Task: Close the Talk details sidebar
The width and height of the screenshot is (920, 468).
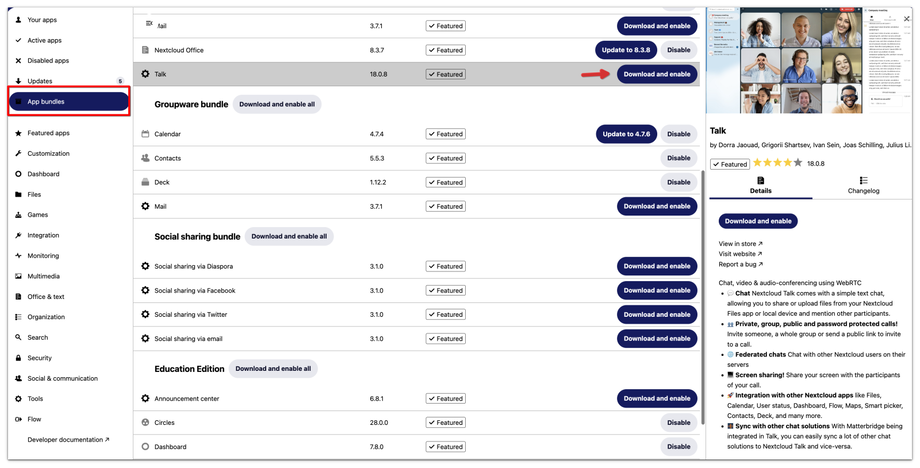Action: (906, 19)
